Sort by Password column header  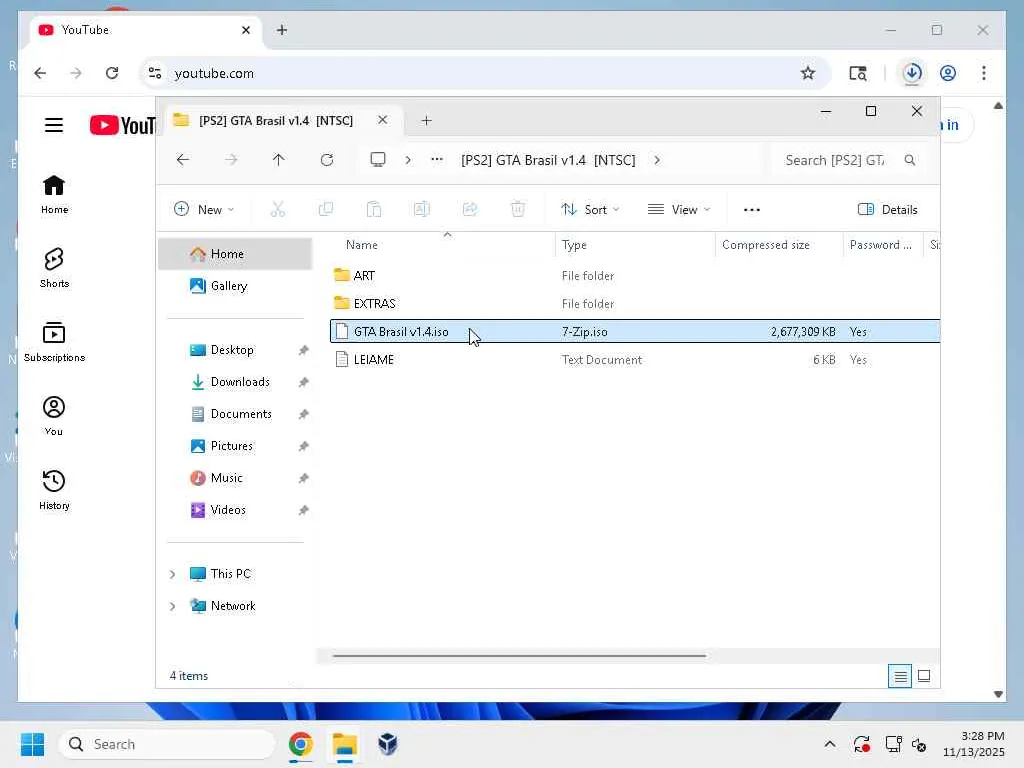tap(883, 245)
